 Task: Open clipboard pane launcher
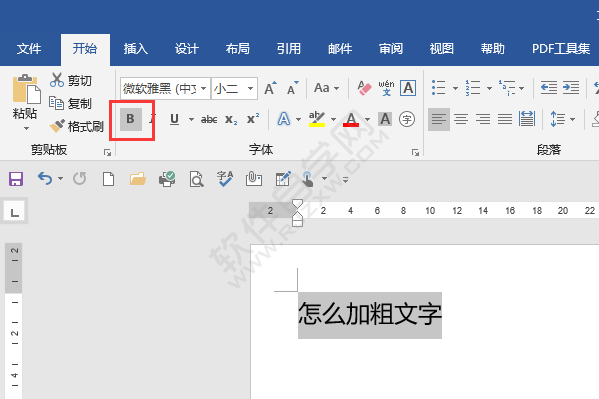point(107,152)
